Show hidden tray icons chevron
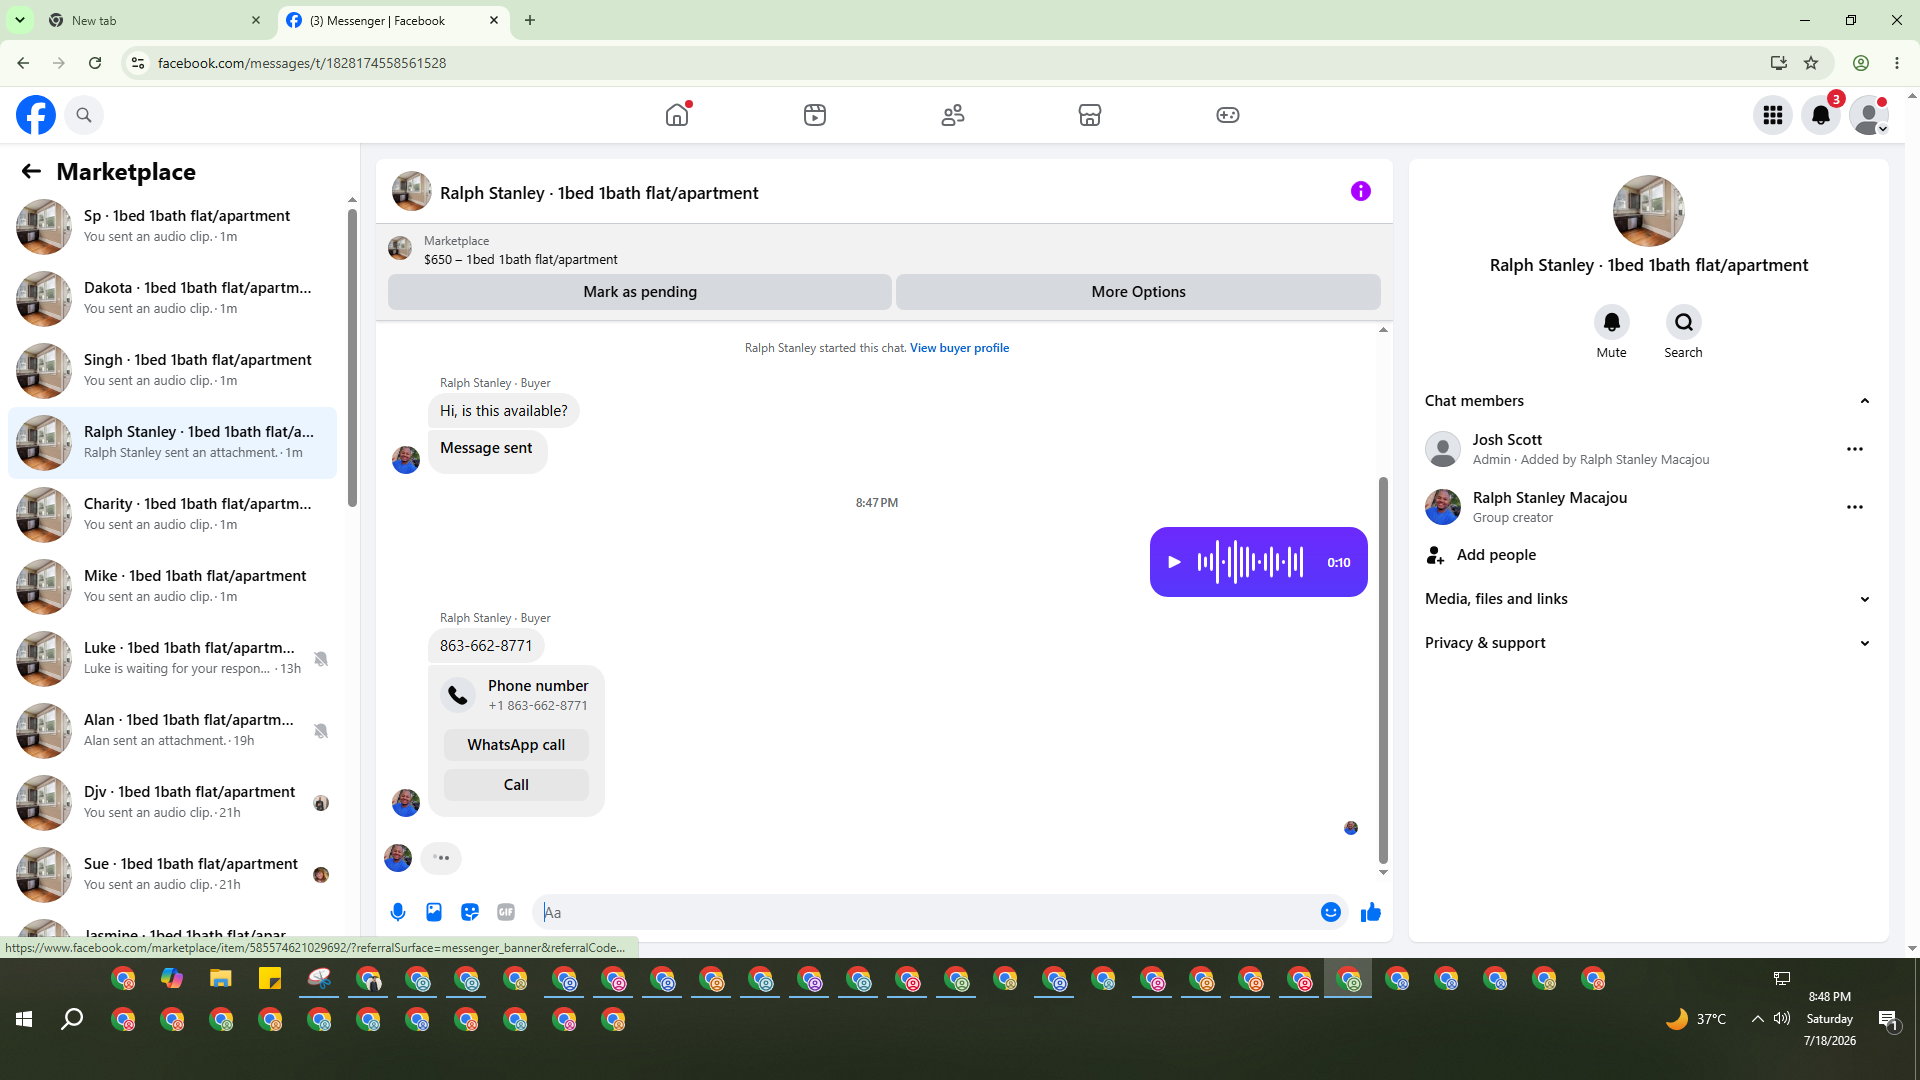Screen dimensions: 1920x1080 1757,1019
